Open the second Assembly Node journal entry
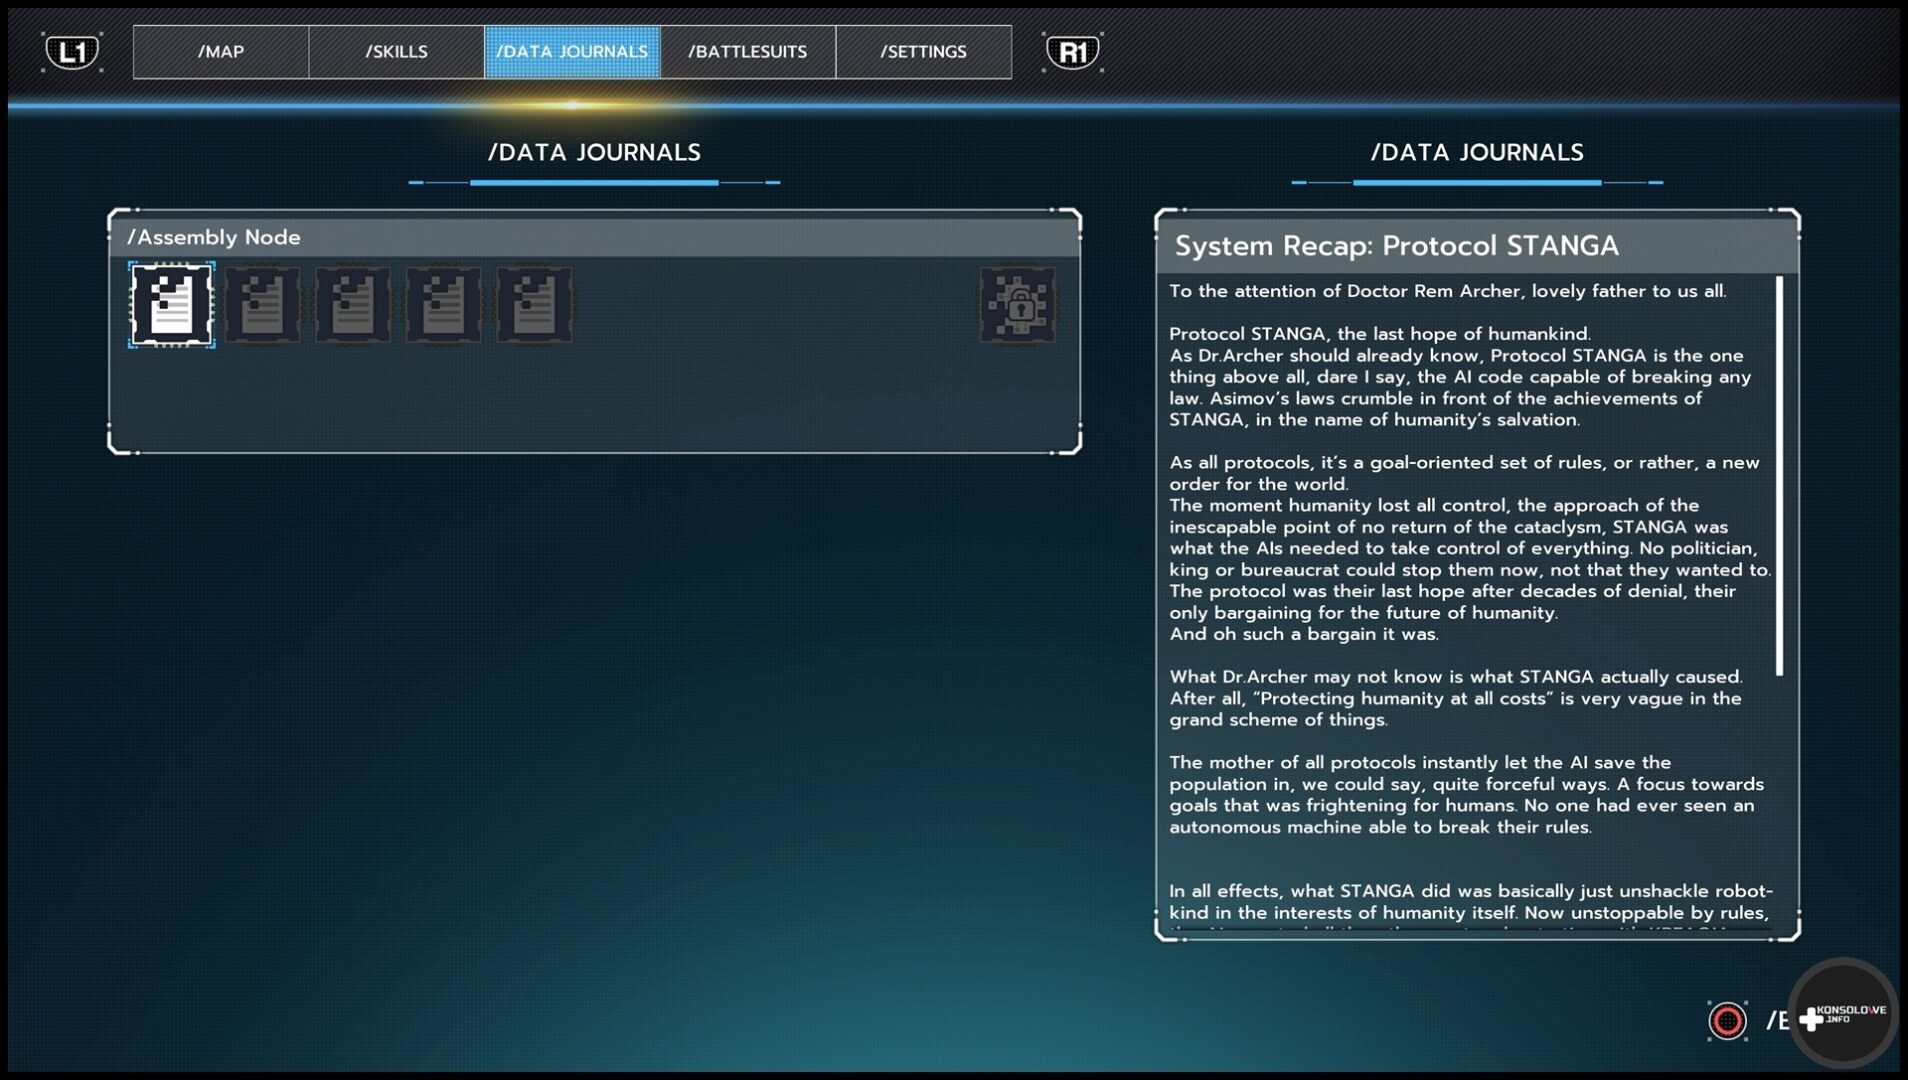Image resolution: width=1908 pixels, height=1080 pixels. [x=263, y=305]
